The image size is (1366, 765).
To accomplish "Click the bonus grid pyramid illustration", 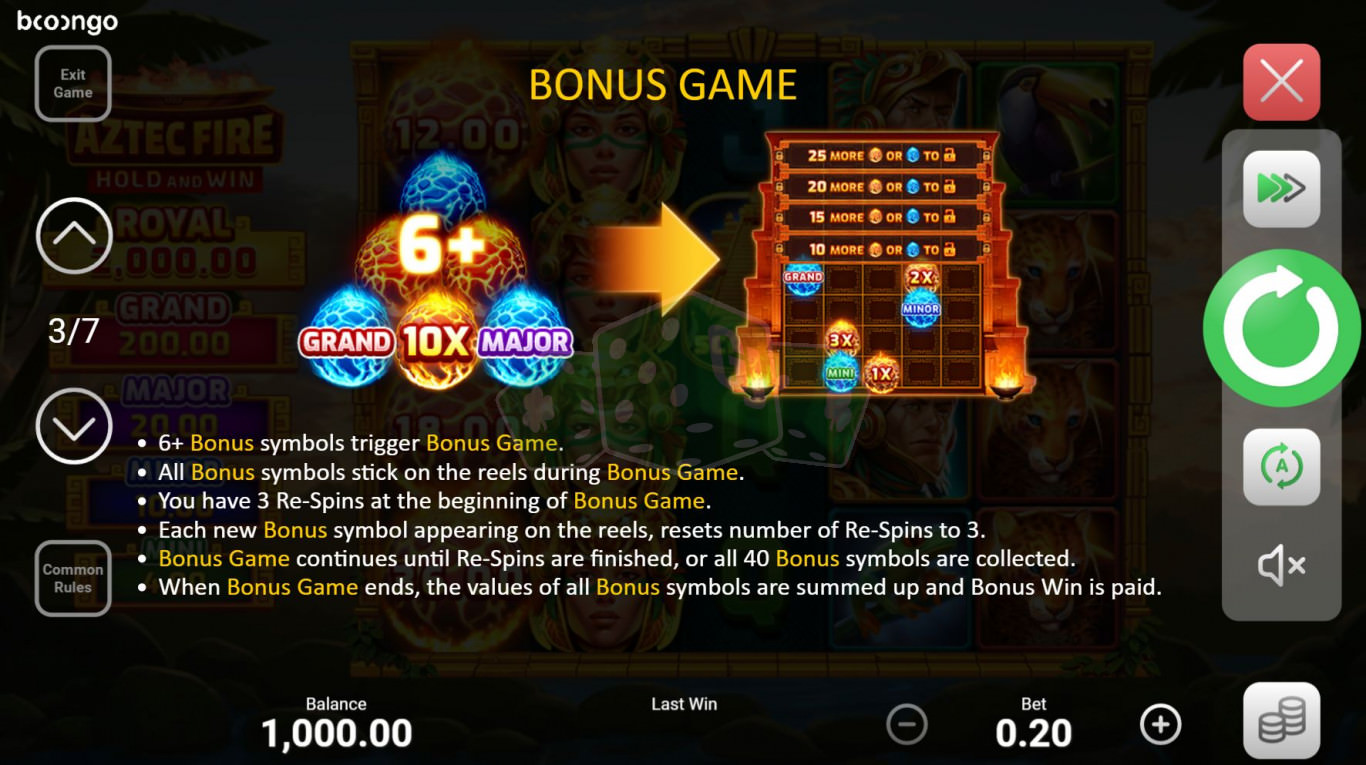I will click(x=883, y=265).
